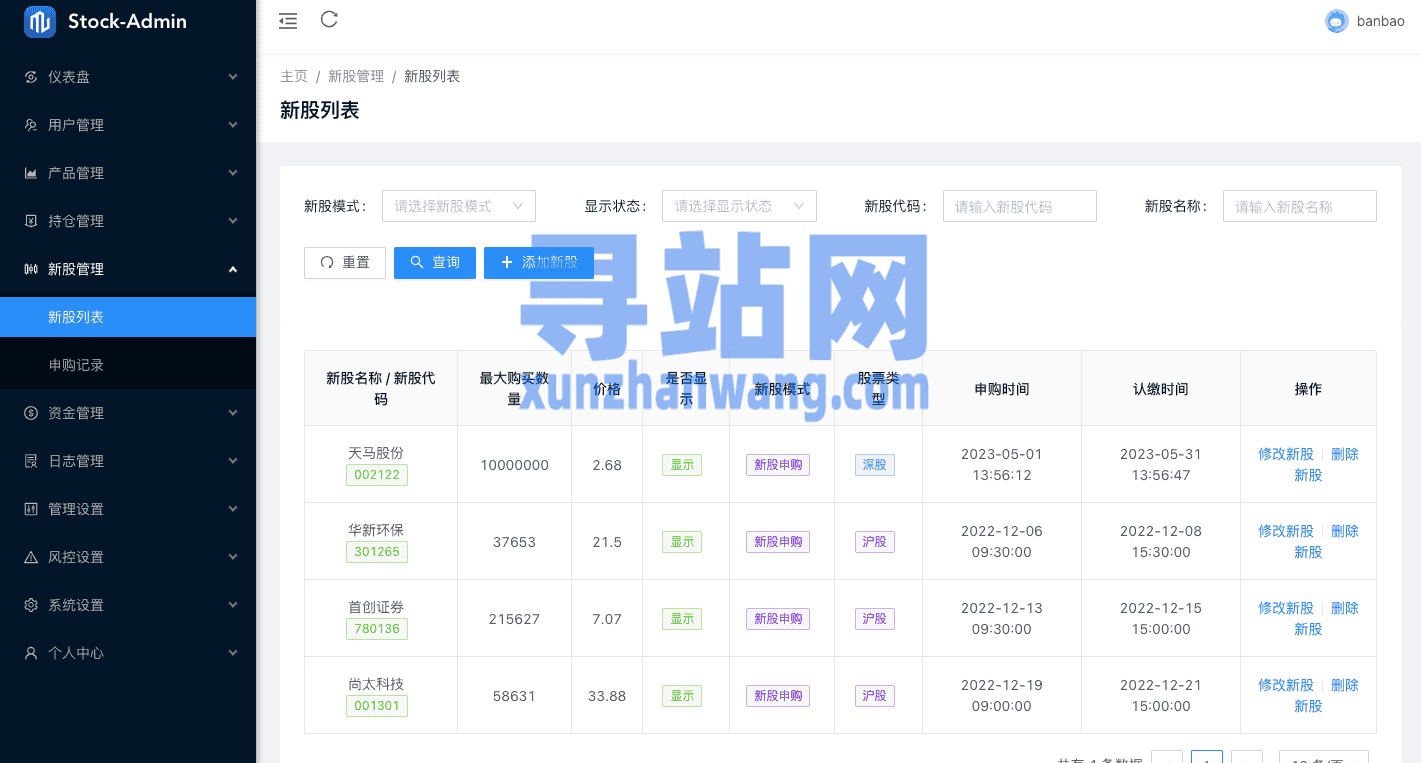Click 修改新股 for 天马股份
The width and height of the screenshot is (1421, 763).
click(x=1286, y=454)
